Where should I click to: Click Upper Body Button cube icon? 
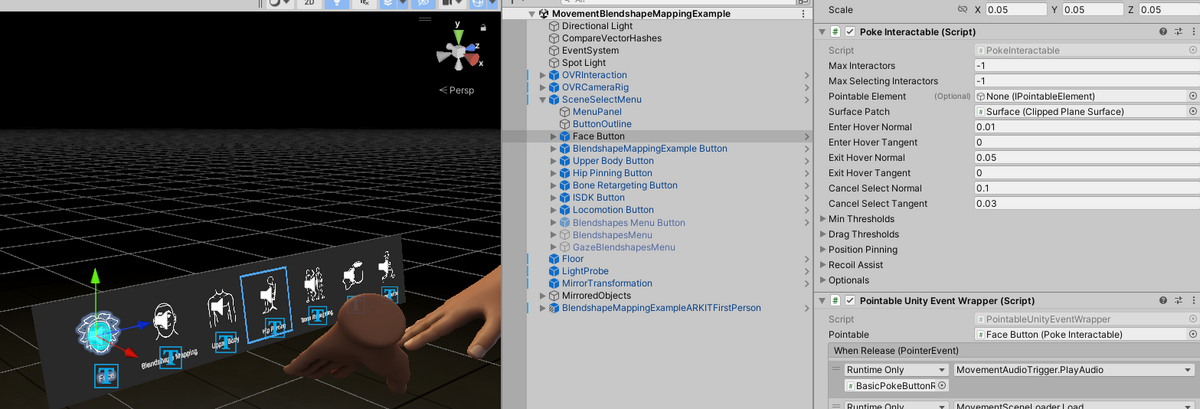[x=565, y=161]
